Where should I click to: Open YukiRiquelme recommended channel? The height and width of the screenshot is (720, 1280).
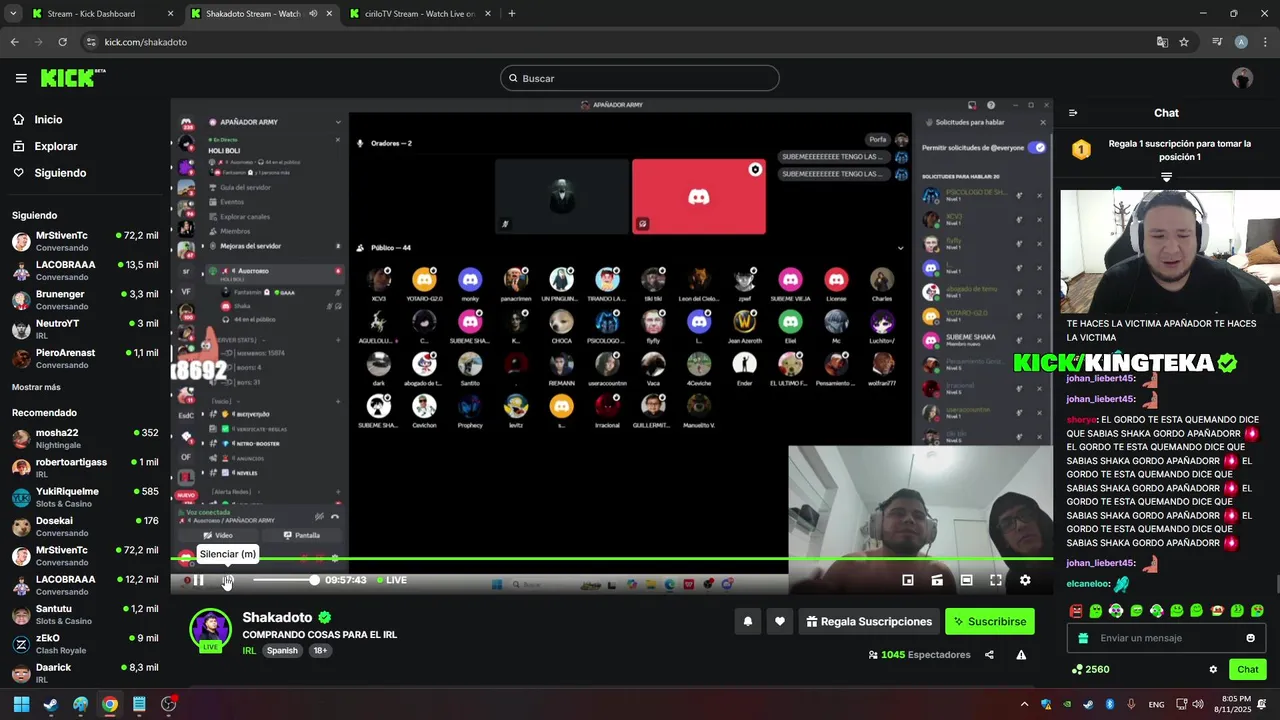tap(85, 497)
